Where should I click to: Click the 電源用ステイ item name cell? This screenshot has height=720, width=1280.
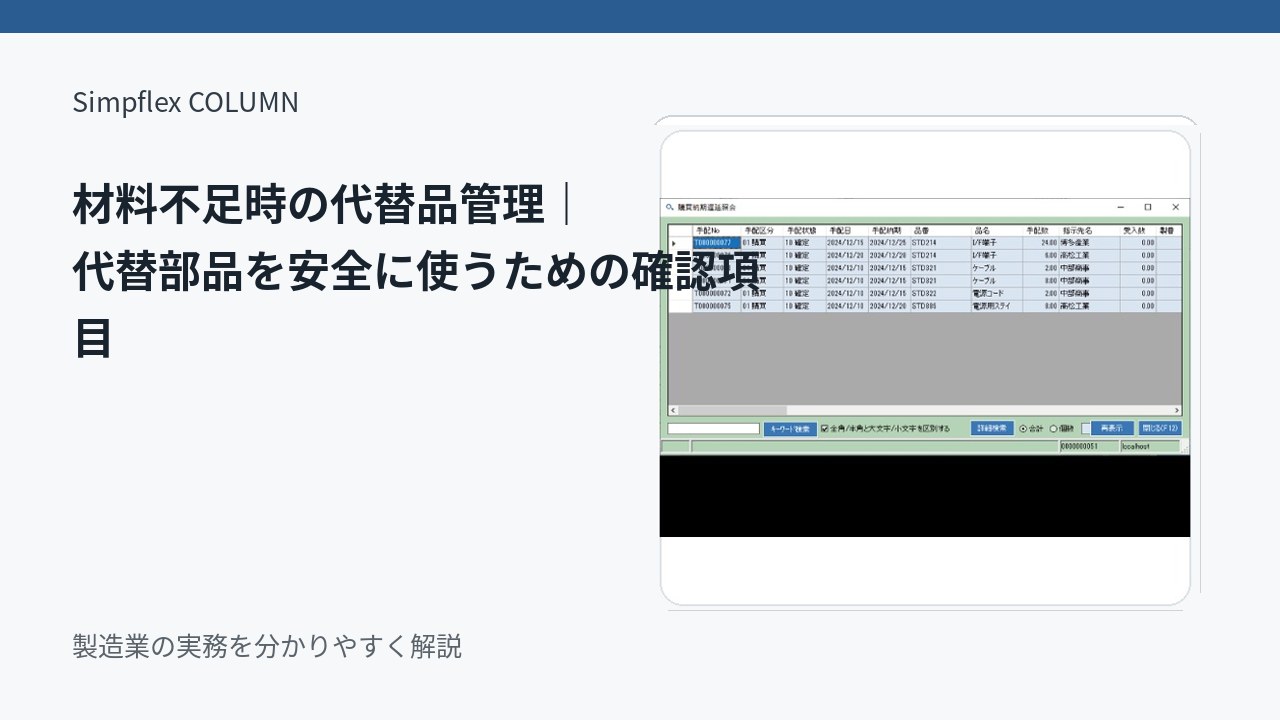997,307
